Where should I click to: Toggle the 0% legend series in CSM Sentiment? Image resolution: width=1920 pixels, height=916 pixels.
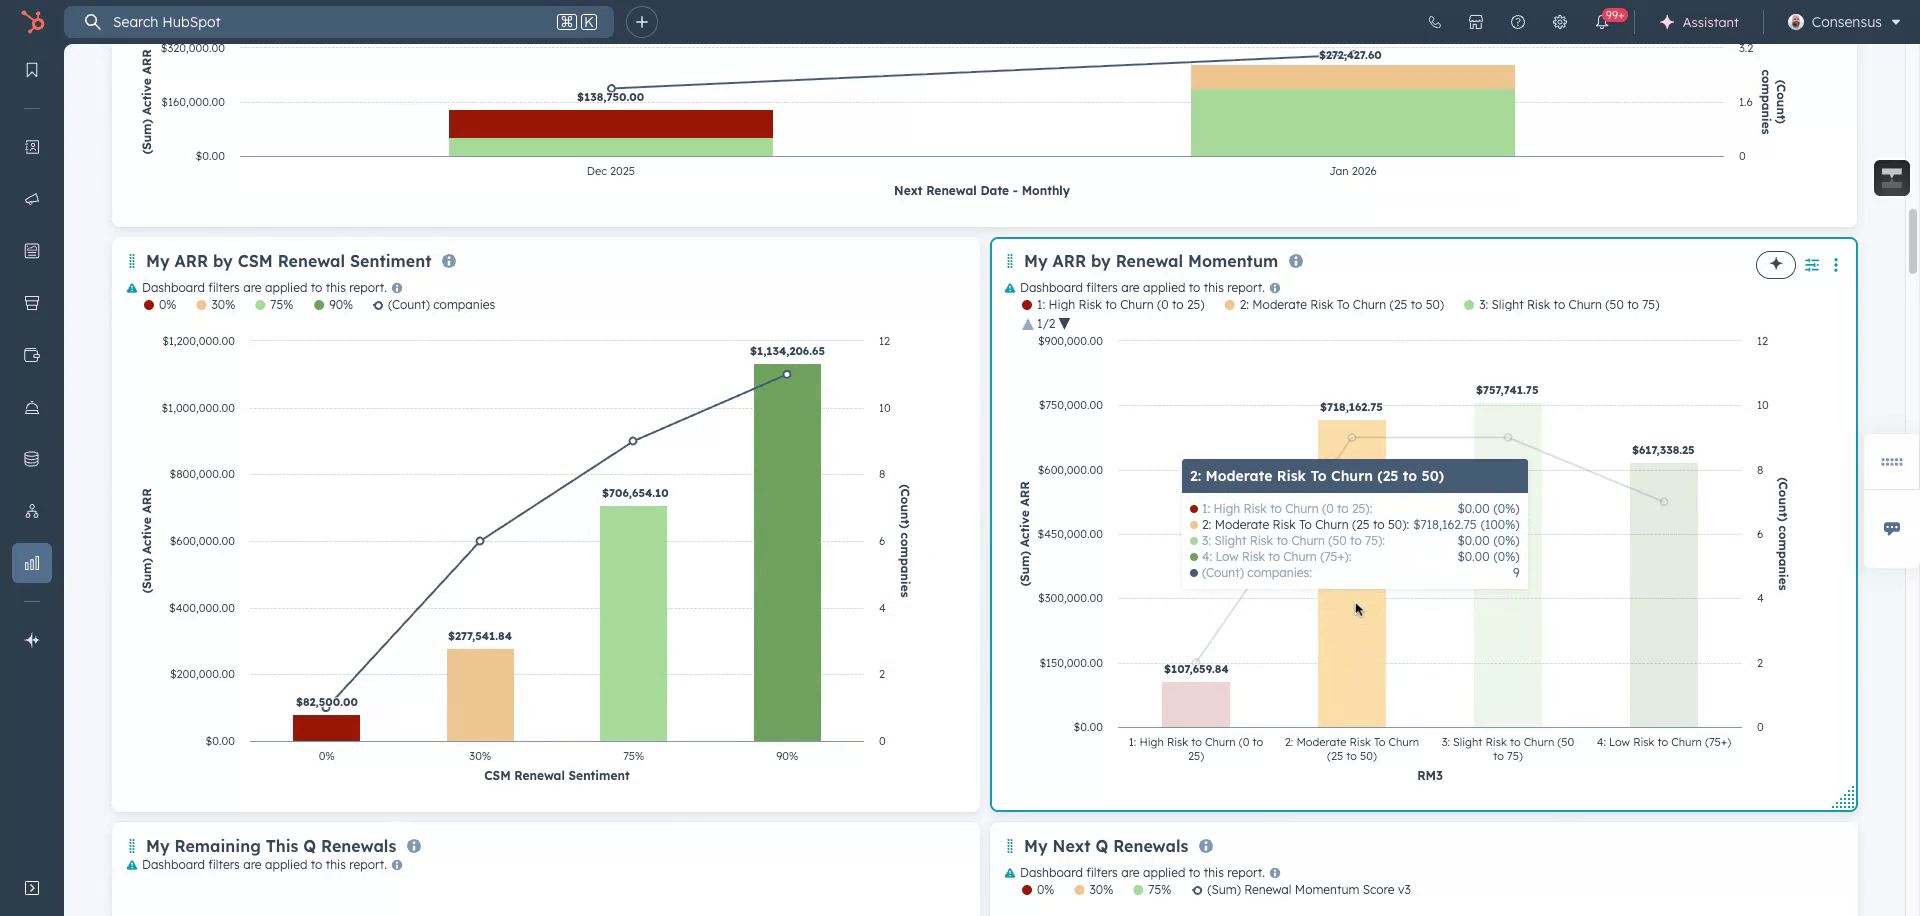160,305
